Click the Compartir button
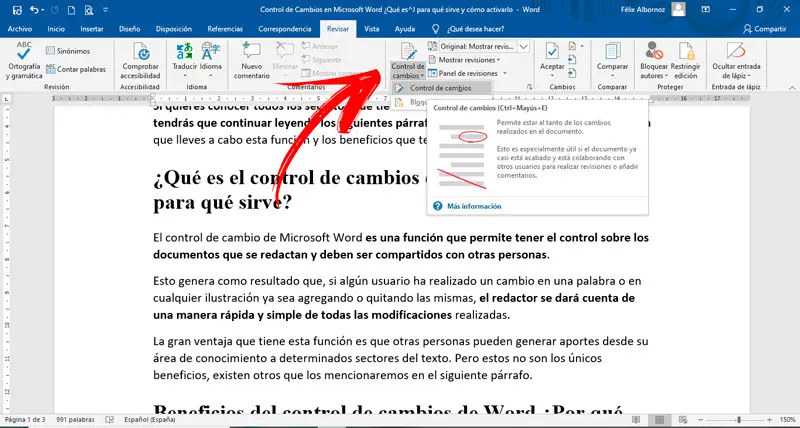The width and height of the screenshot is (800, 428). (764, 29)
